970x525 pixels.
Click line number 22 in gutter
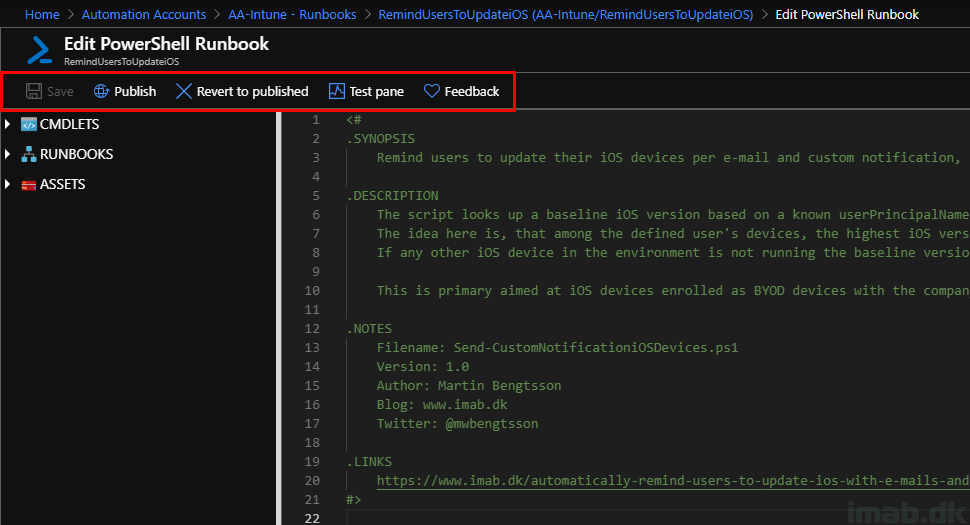click(312, 518)
